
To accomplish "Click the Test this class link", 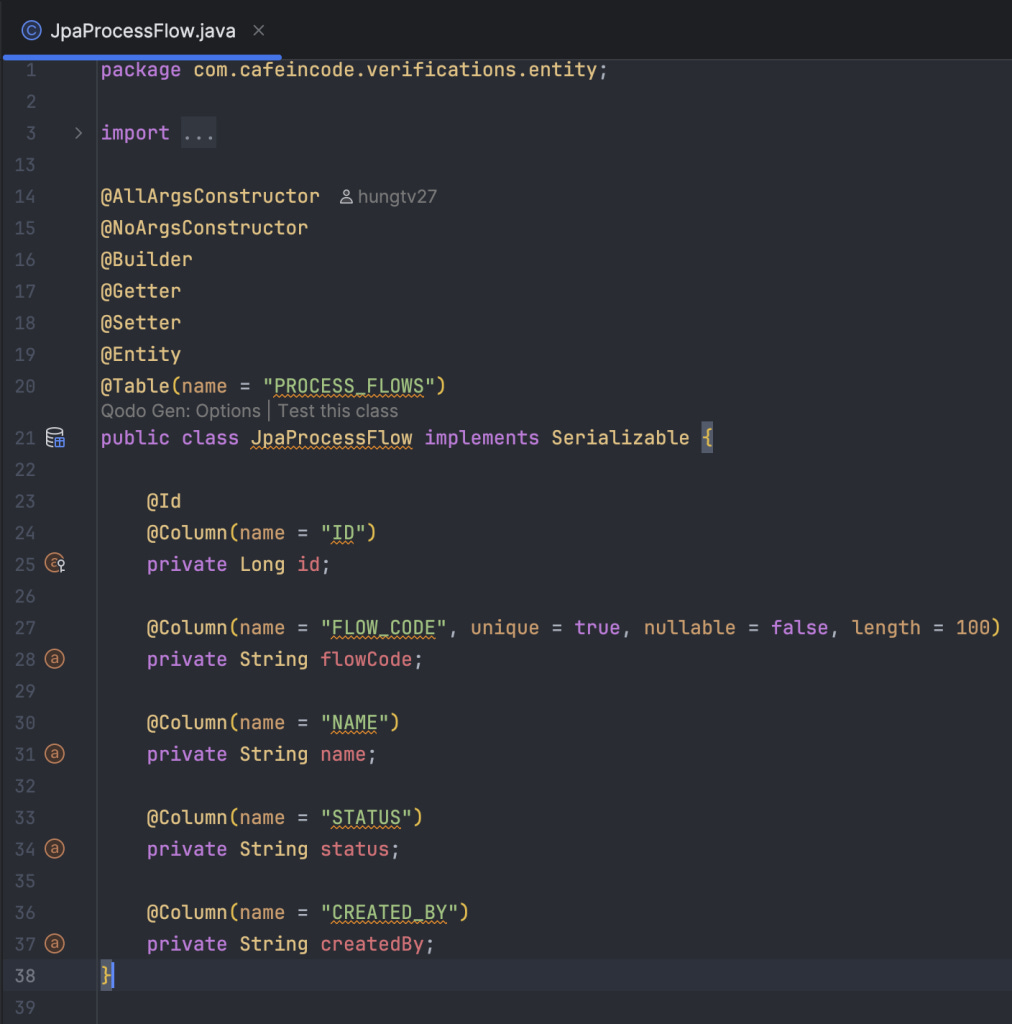I will point(338,411).
